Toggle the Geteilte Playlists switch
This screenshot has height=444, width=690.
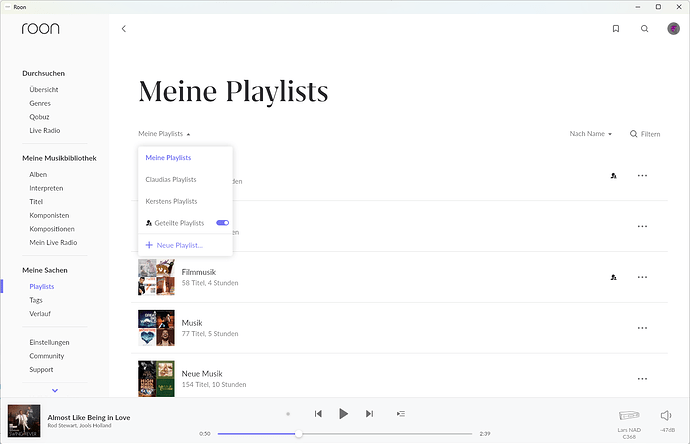tap(223, 223)
